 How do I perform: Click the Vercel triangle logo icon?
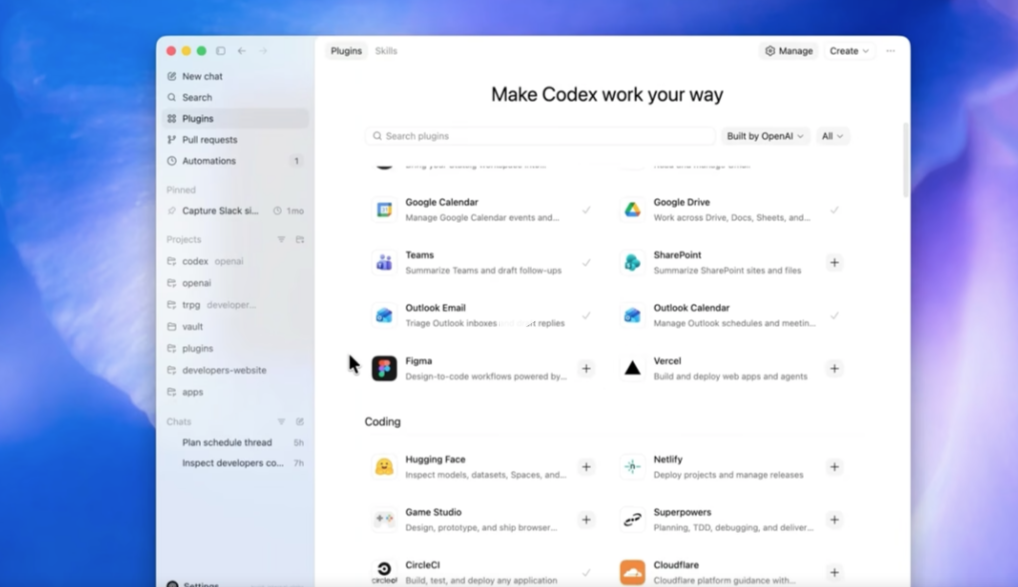632,368
